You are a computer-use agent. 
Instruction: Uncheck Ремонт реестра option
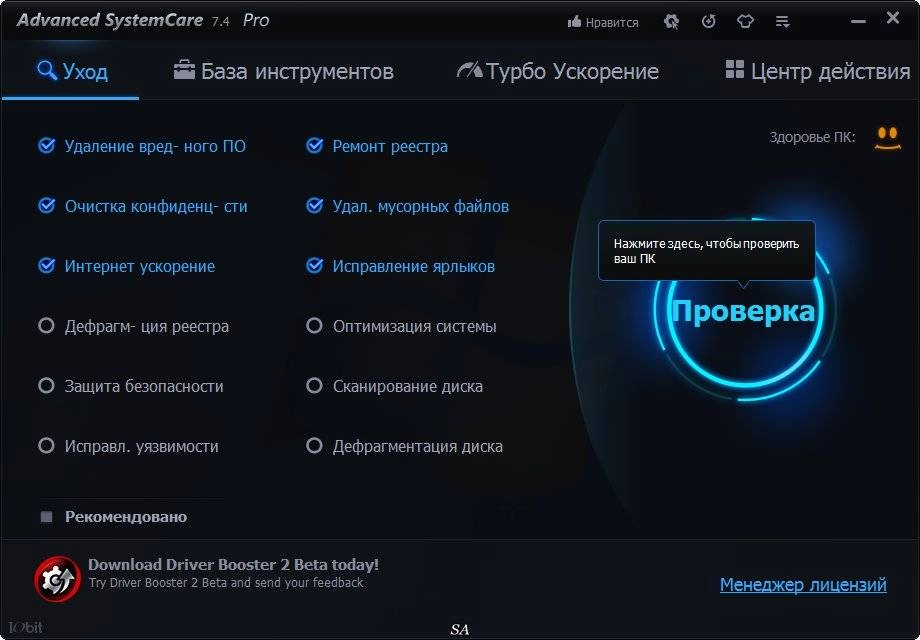click(314, 145)
